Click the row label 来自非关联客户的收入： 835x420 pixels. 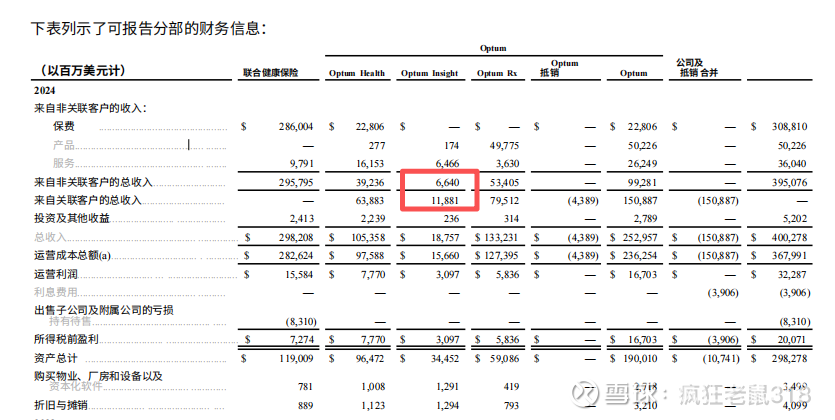(x=91, y=108)
